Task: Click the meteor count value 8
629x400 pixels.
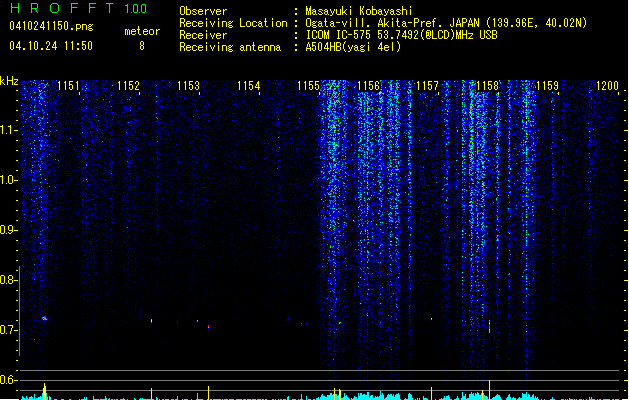Action: (x=142, y=46)
